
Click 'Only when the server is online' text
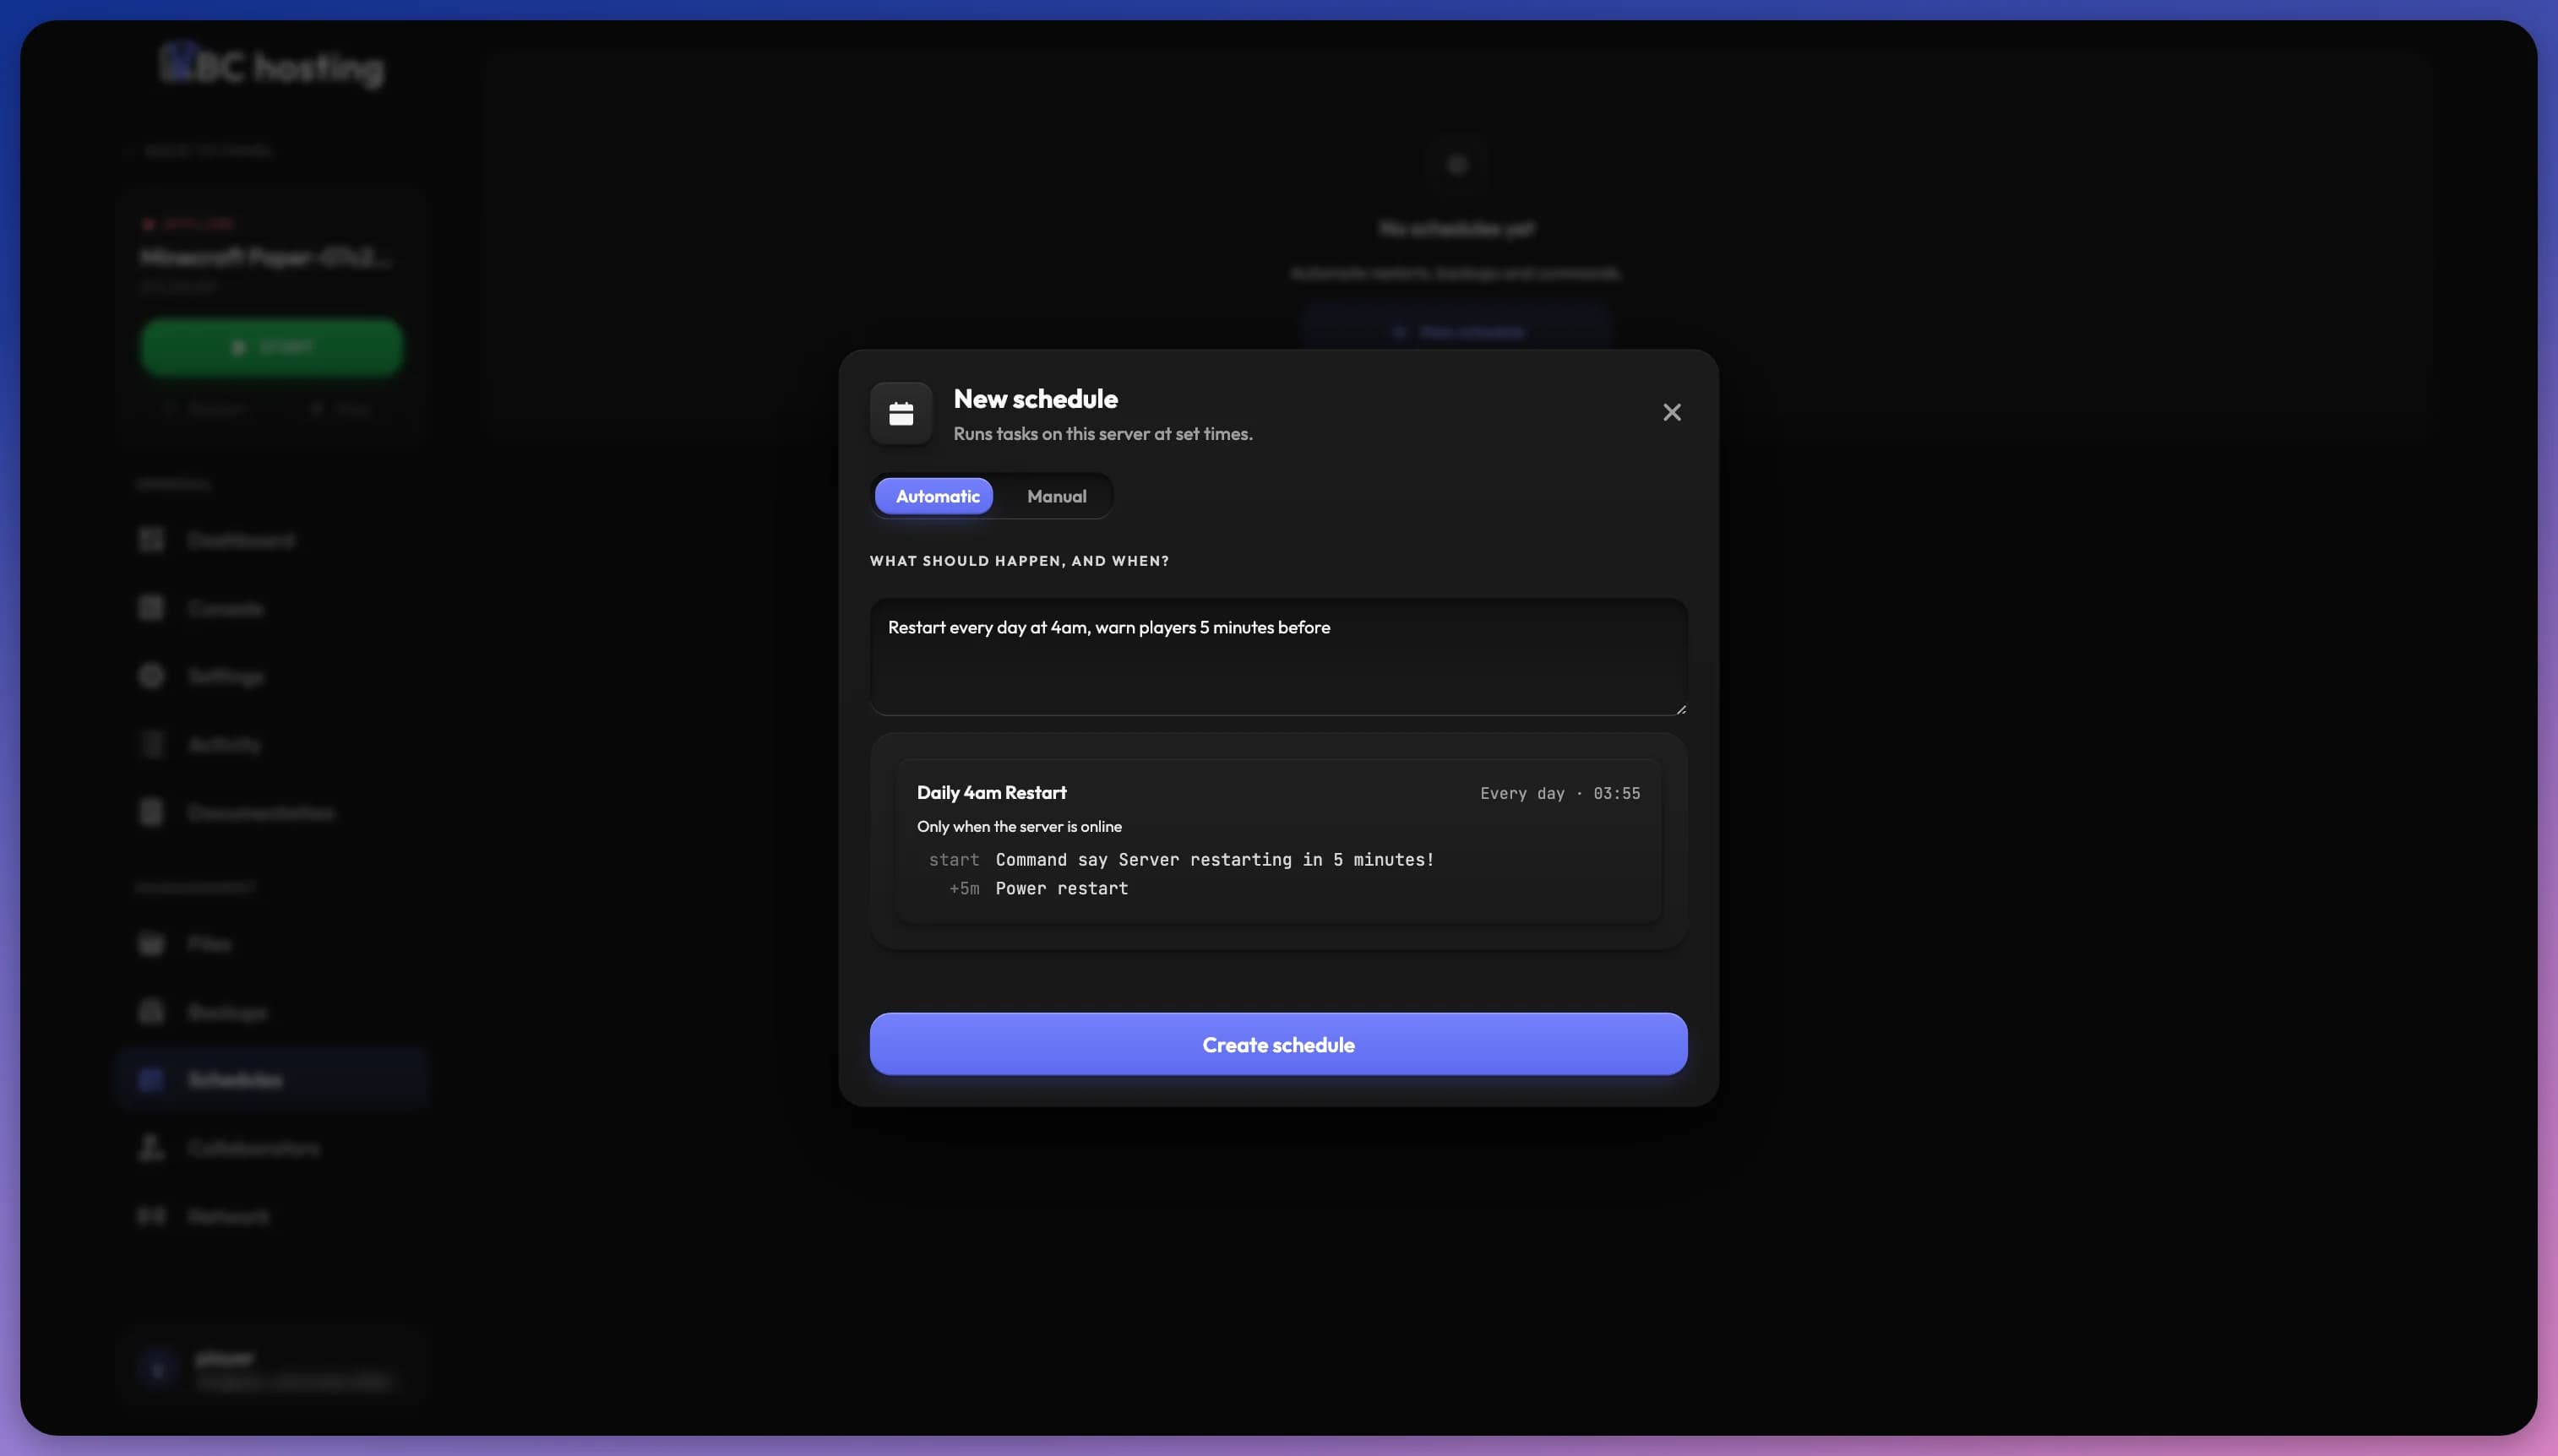click(1019, 826)
